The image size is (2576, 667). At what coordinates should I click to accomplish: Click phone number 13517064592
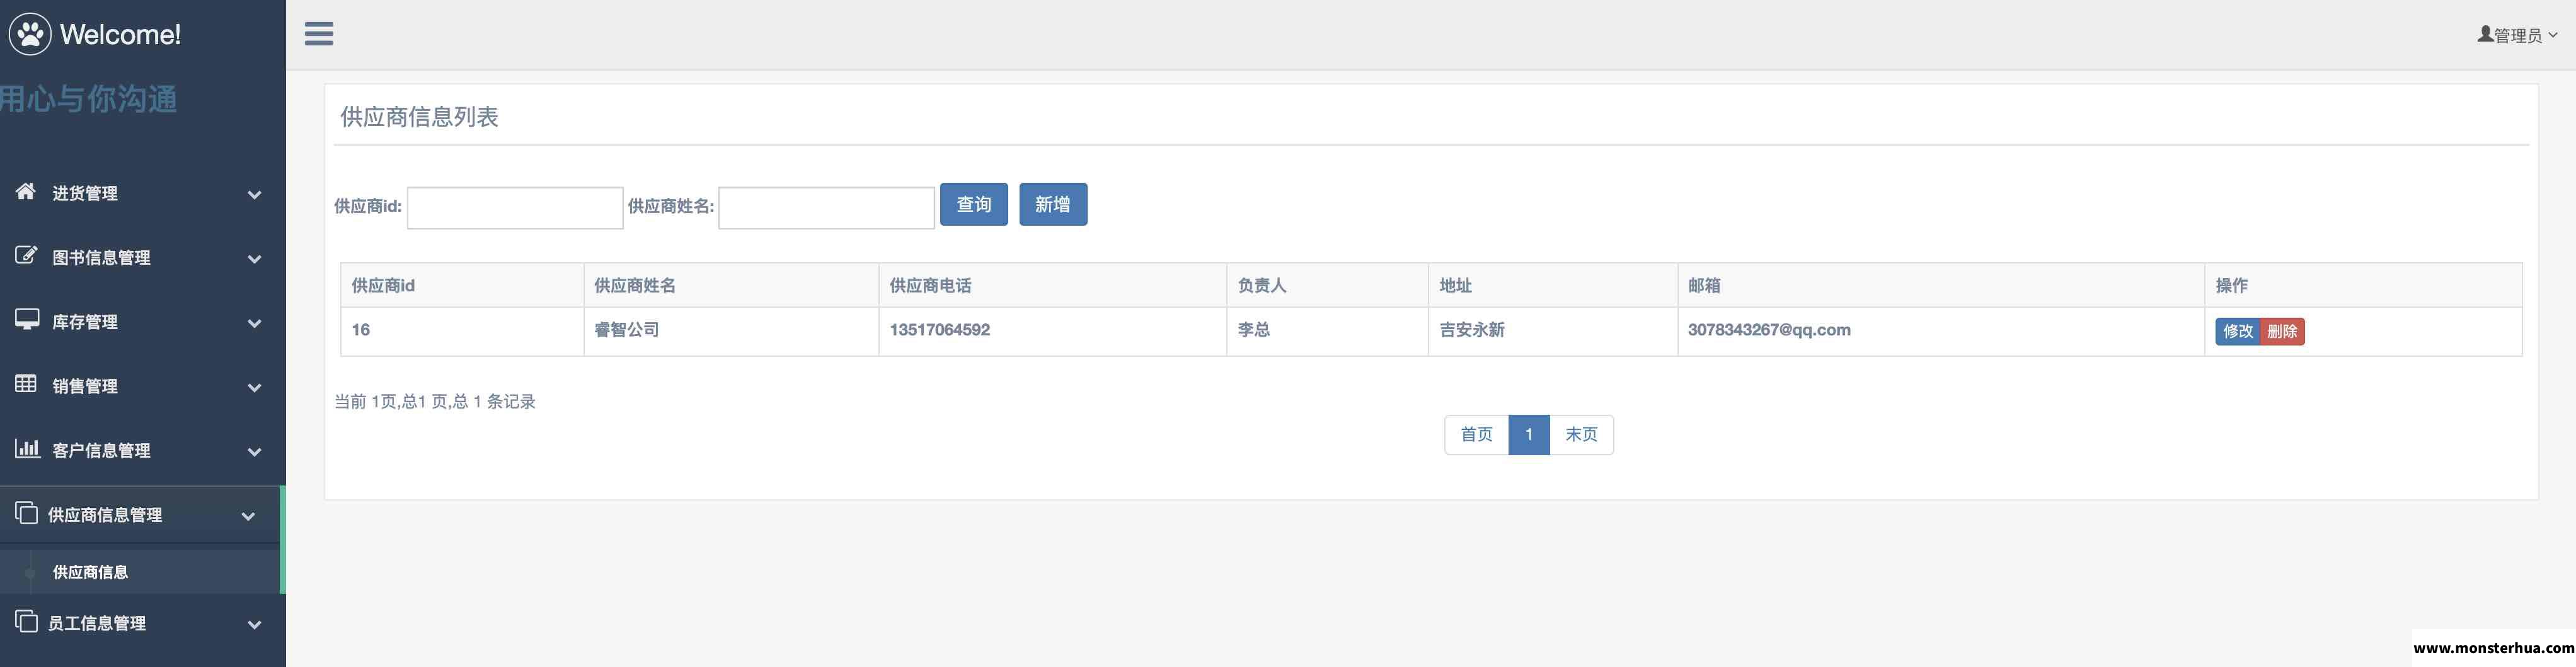pyautogui.click(x=940, y=330)
